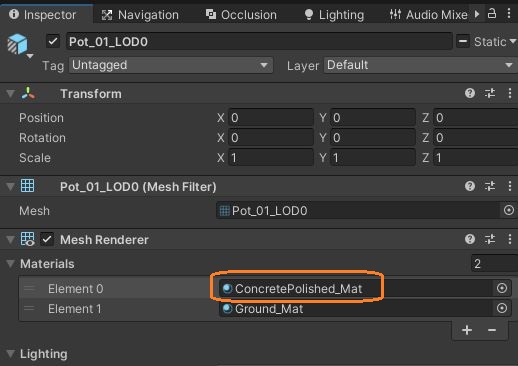The height and width of the screenshot is (366, 518).
Task: Open Transform help reference
Action: tap(470, 93)
